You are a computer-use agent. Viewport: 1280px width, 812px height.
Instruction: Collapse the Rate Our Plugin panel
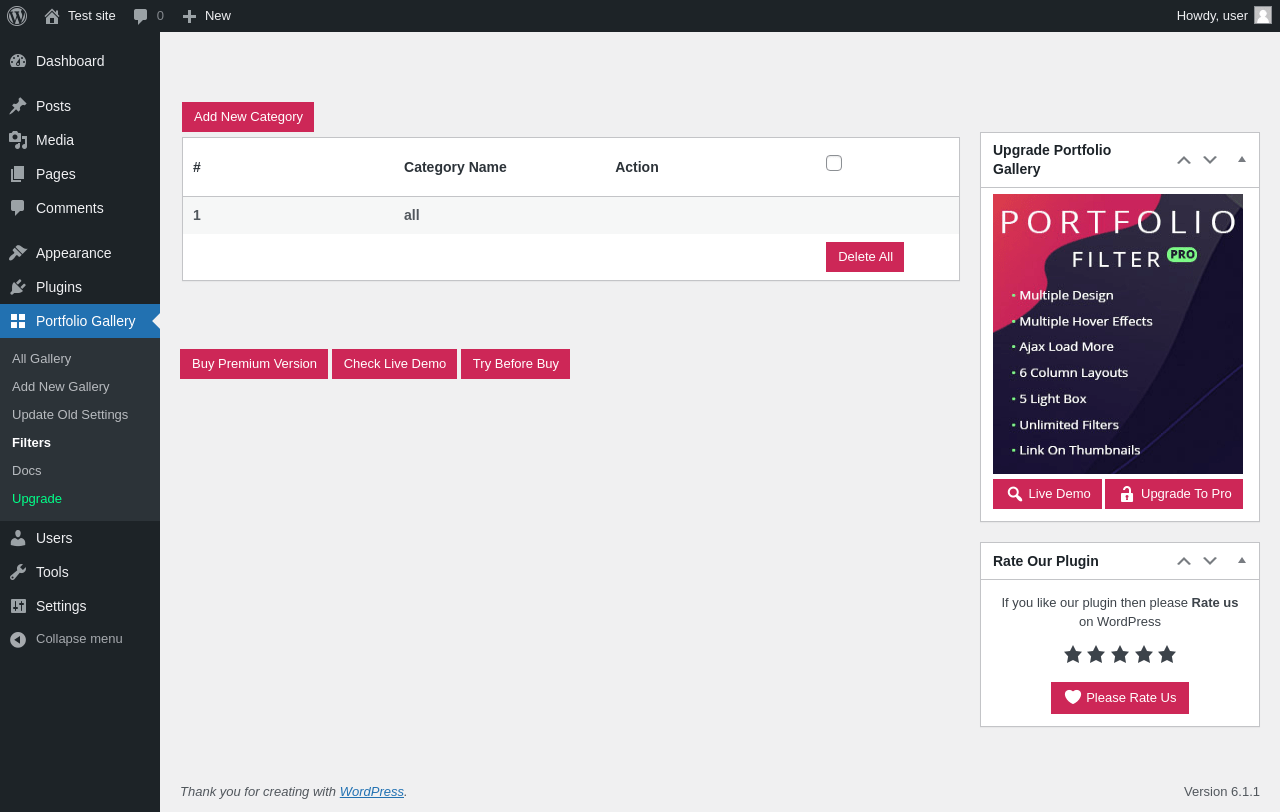click(x=1242, y=561)
